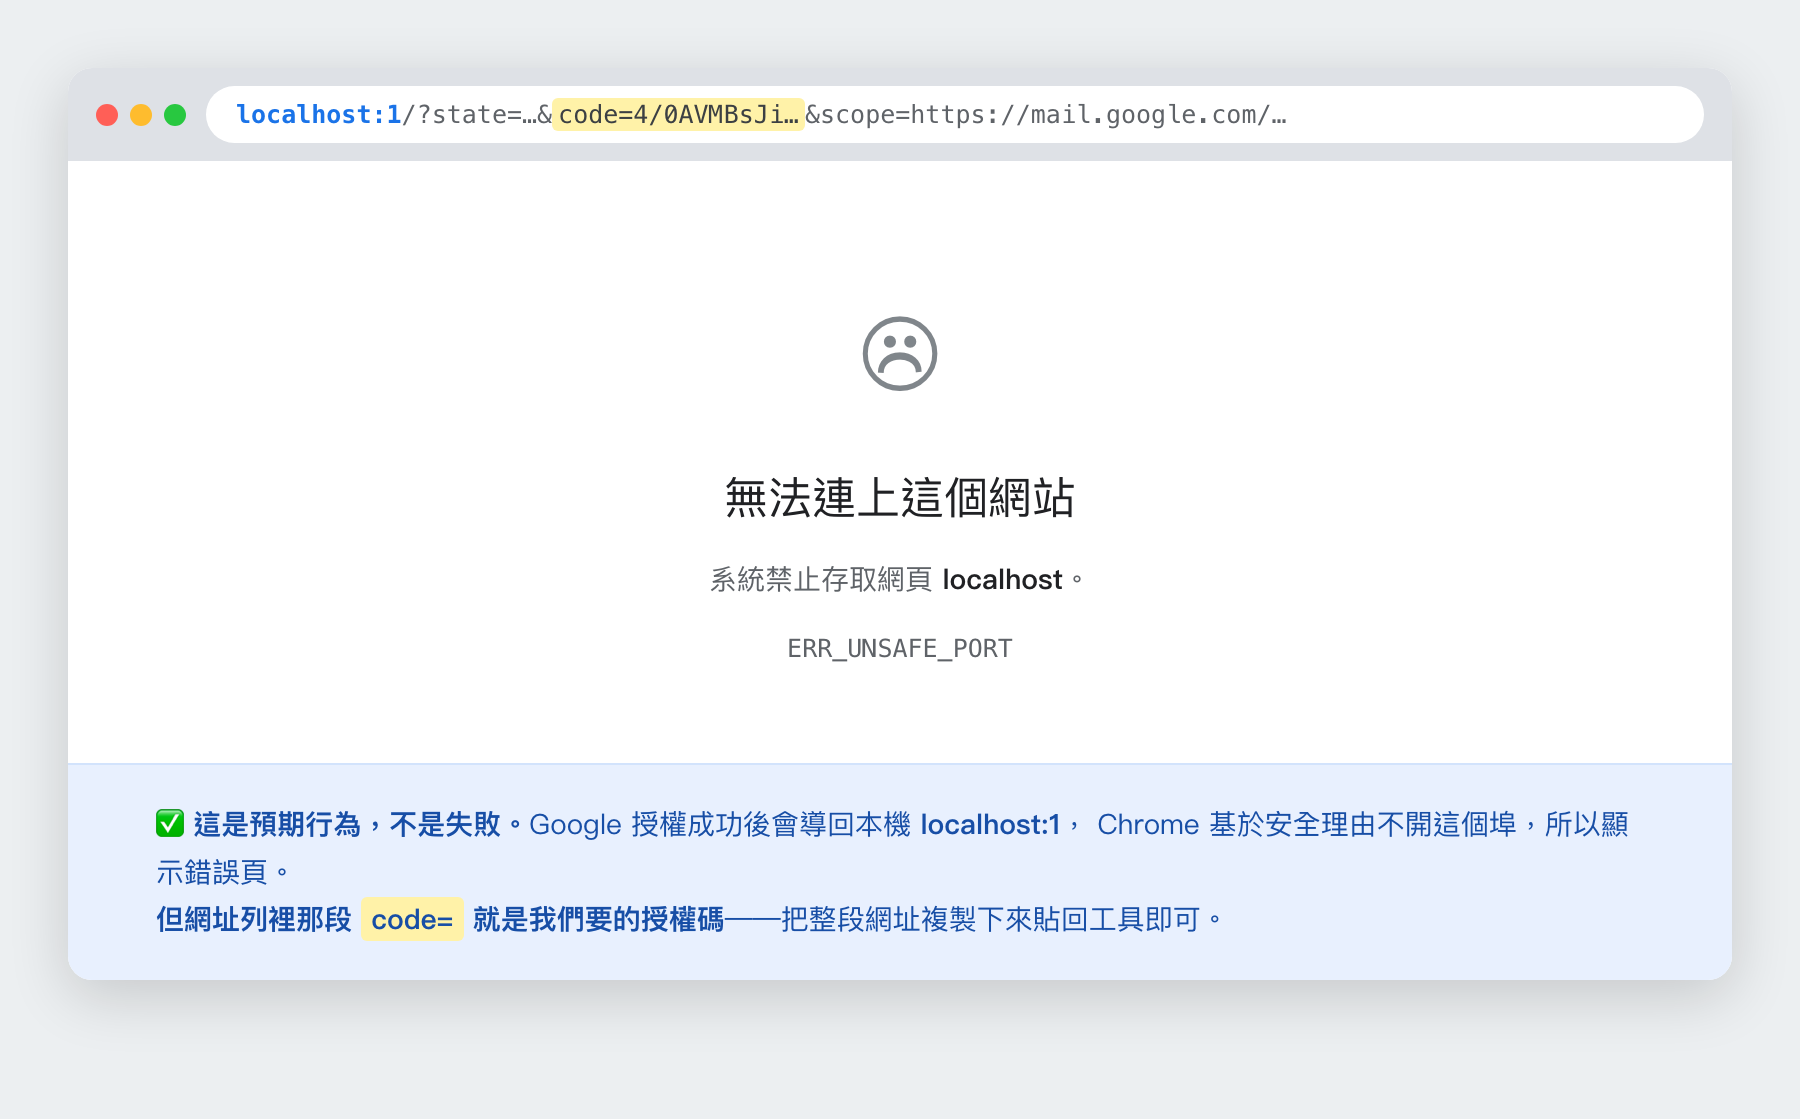Viewport: 1800px width, 1119px height.
Task: Click the highlighted code= badge in note
Action: (412, 919)
